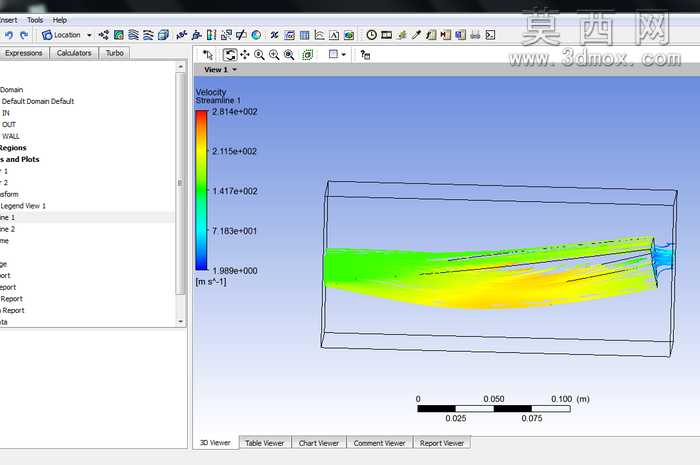Select Legend View 1 in the tree
Image resolution: width=700 pixels, height=465 pixels.
coord(23,206)
